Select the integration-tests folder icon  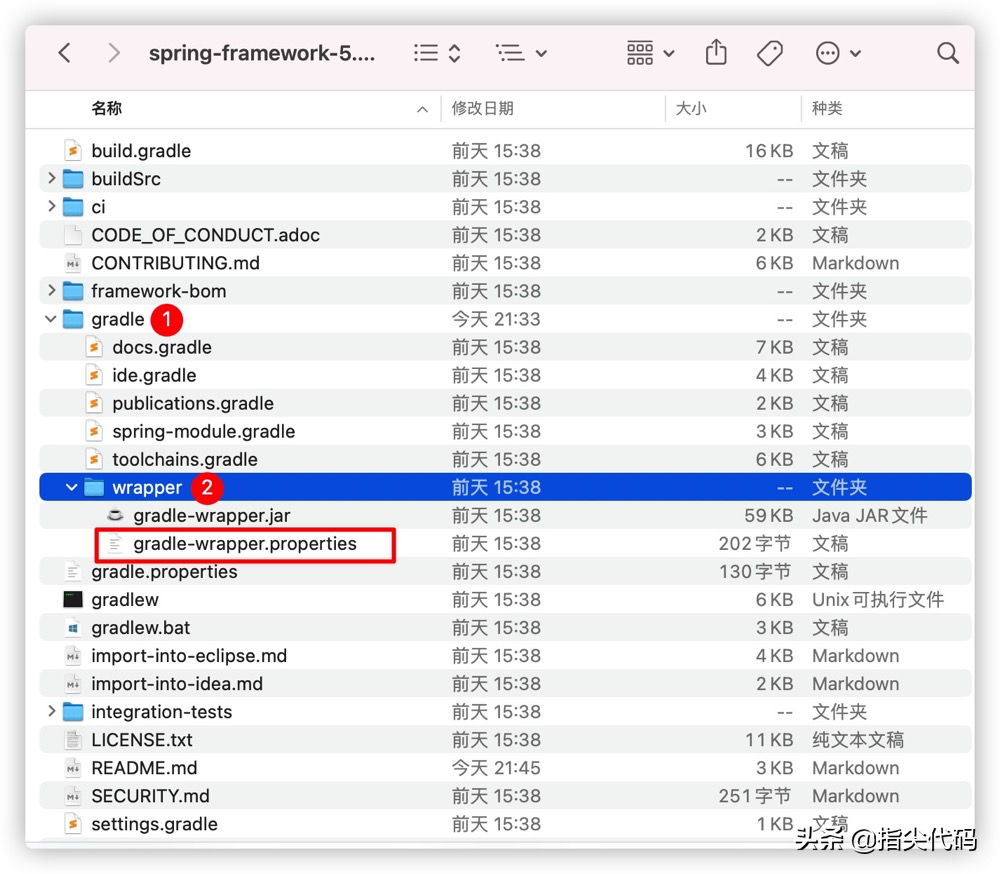click(x=73, y=712)
